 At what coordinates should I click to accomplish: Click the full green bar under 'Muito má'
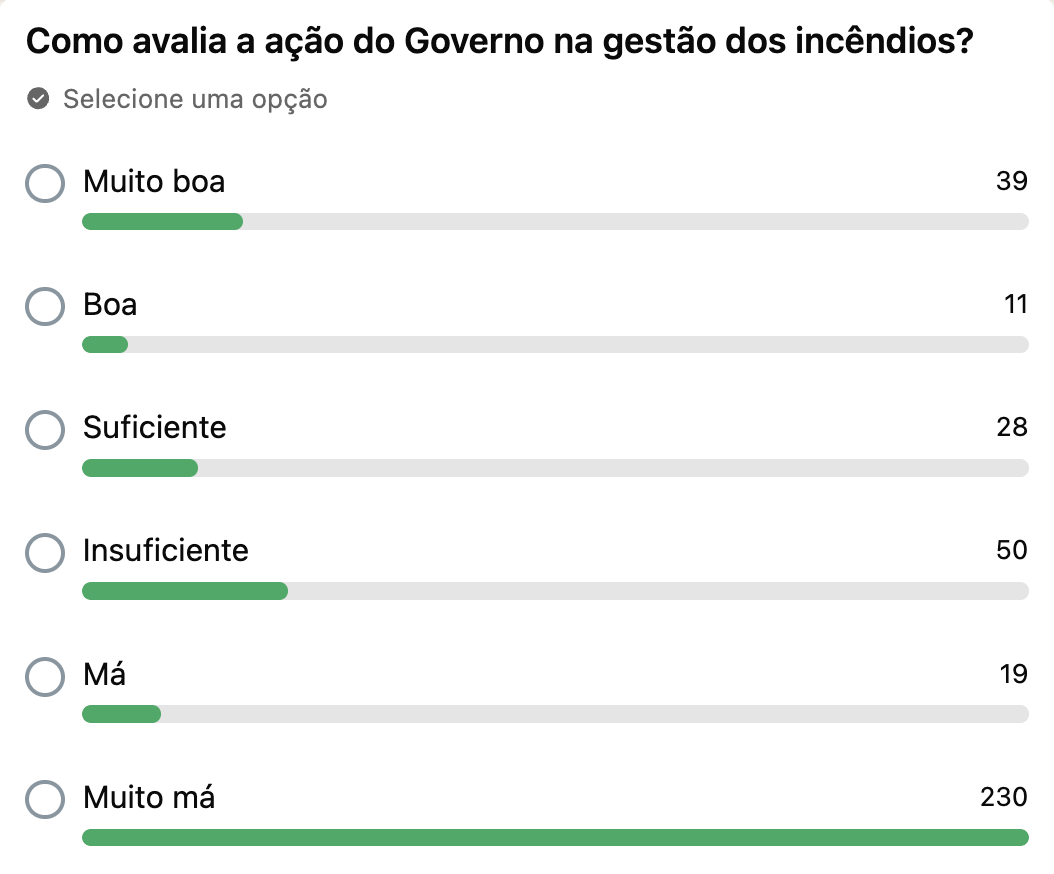click(x=555, y=838)
